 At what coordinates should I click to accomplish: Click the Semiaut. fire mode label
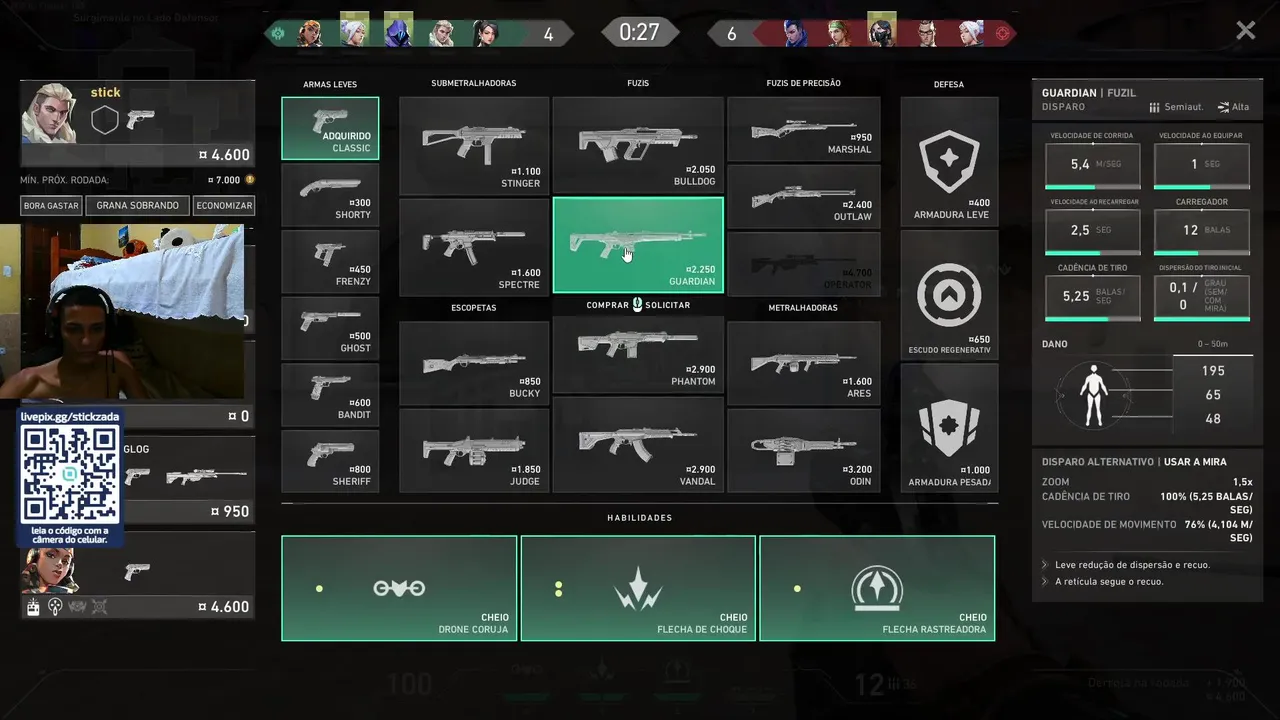pos(1176,107)
